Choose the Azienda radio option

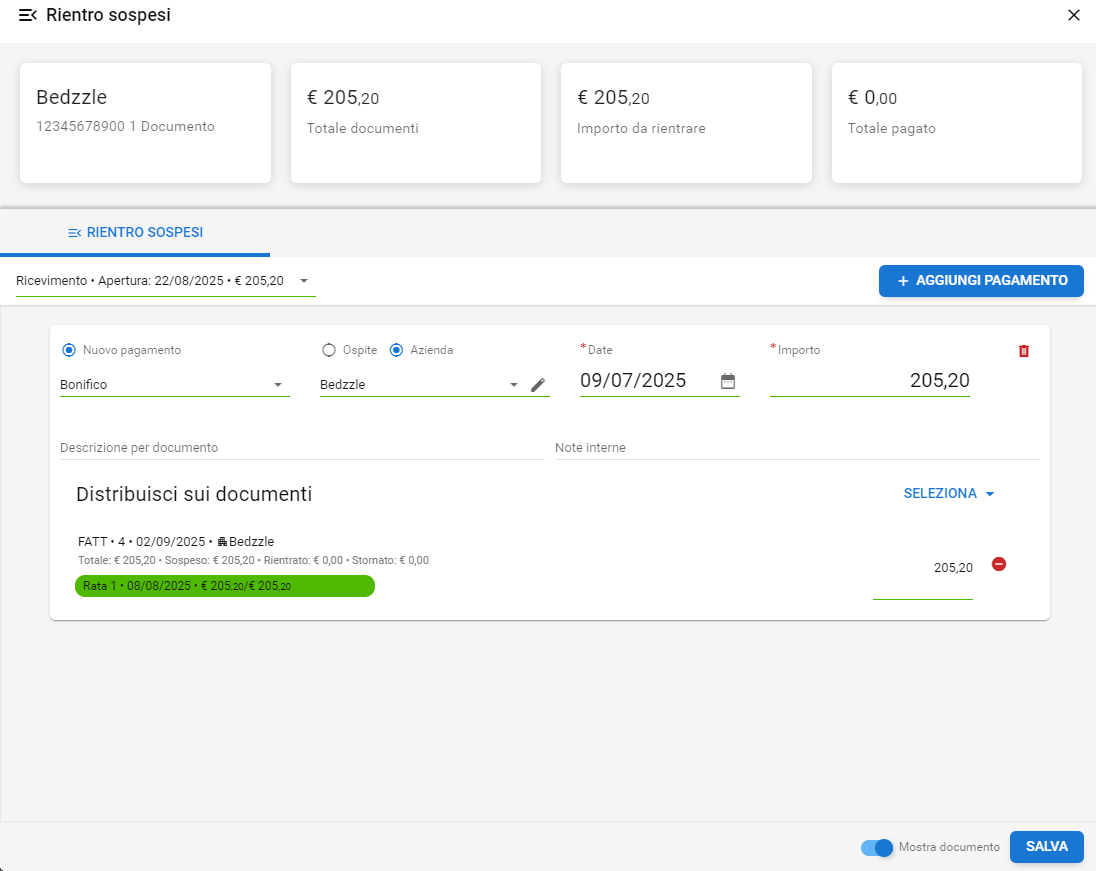point(396,350)
